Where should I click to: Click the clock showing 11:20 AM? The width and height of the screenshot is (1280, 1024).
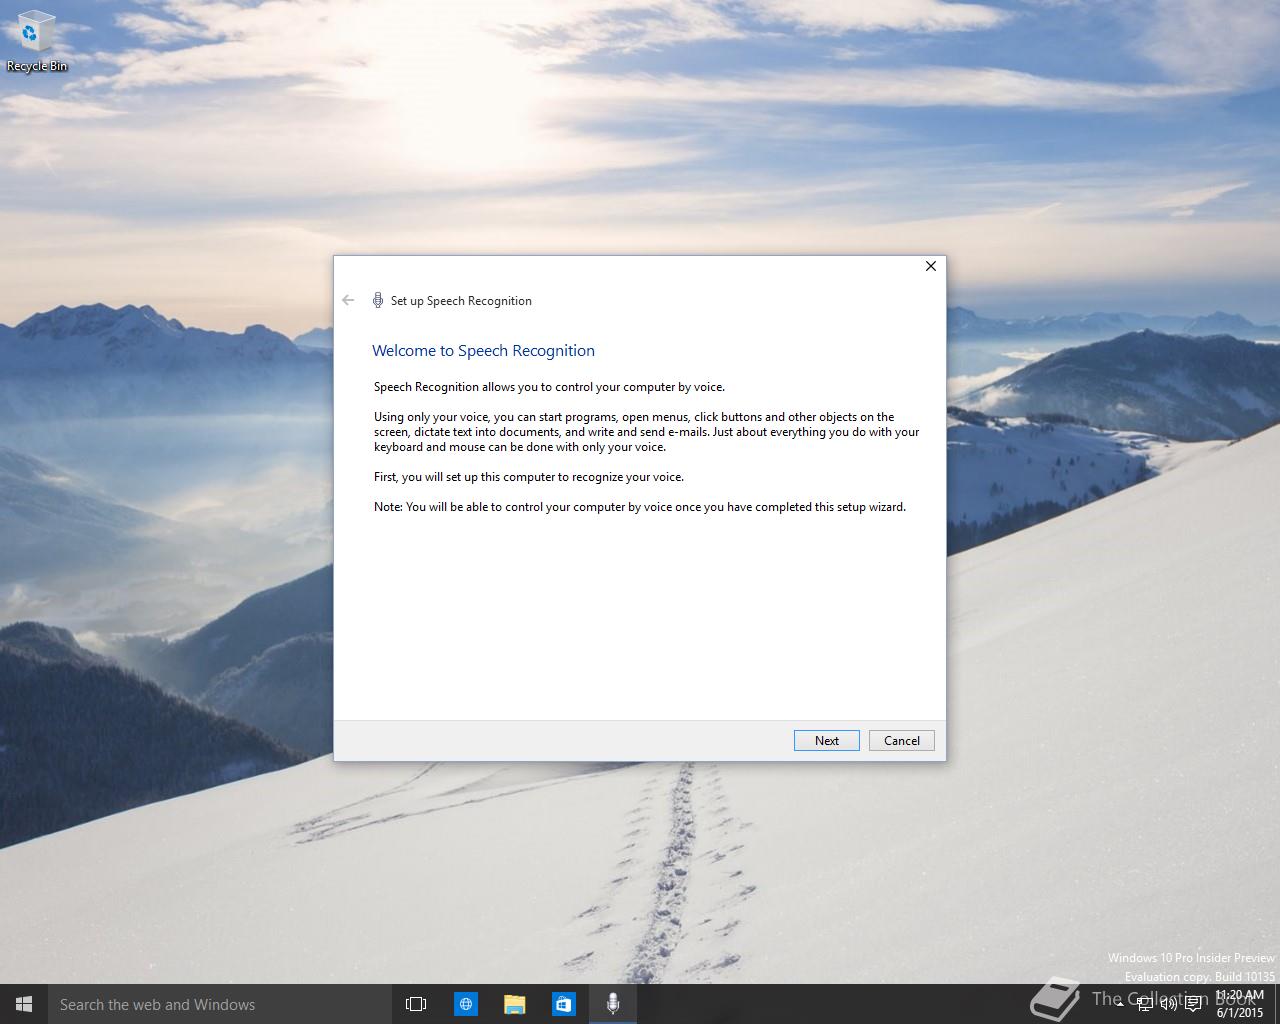pos(1240,1004)
